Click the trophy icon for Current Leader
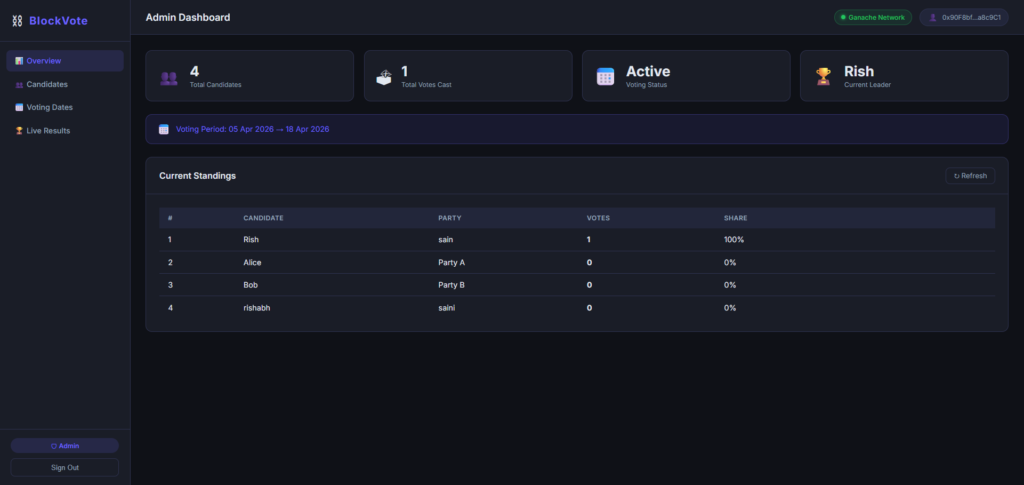The height and width of the screenshot is (485, 1024). click(x=823, y=77)
